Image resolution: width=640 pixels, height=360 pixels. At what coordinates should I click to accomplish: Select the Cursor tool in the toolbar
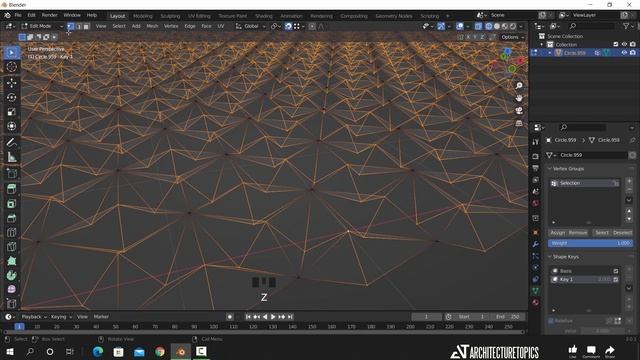(11, 67)
